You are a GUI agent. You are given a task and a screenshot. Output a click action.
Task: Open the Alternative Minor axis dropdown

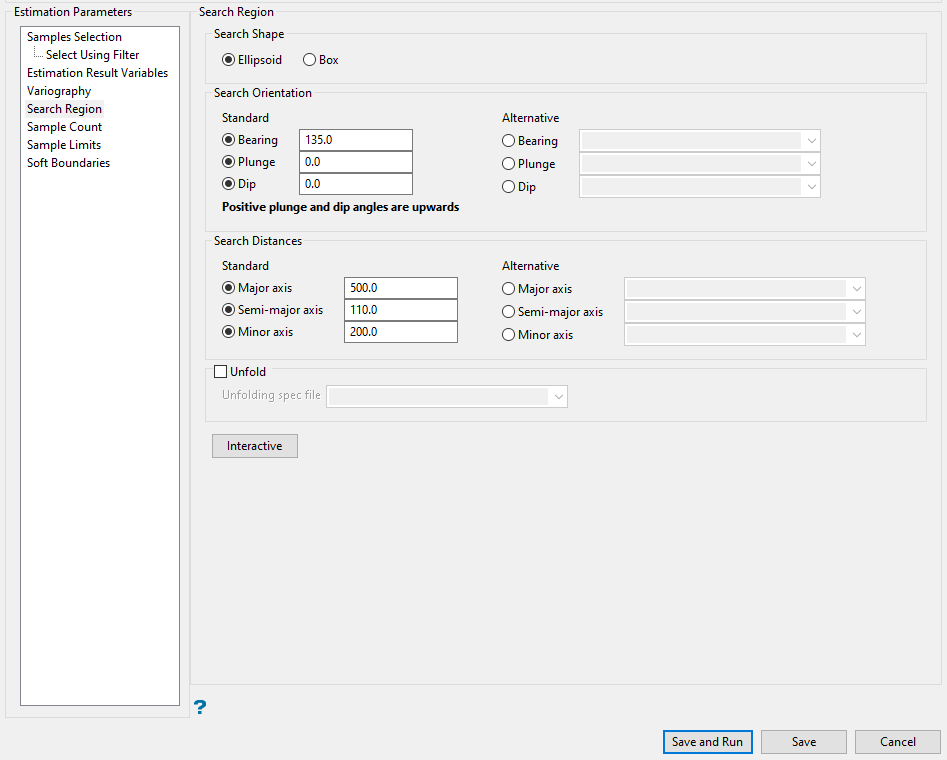(x=745, y=335)
